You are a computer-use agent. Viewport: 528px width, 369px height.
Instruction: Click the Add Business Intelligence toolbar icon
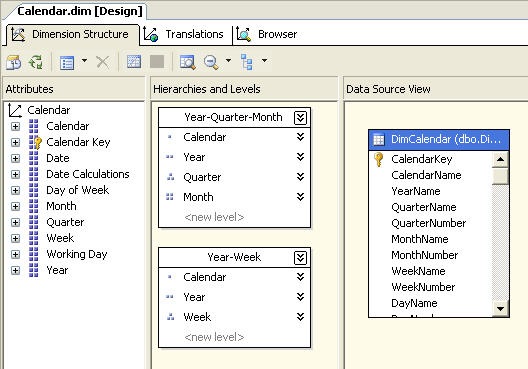pos(13,62)
